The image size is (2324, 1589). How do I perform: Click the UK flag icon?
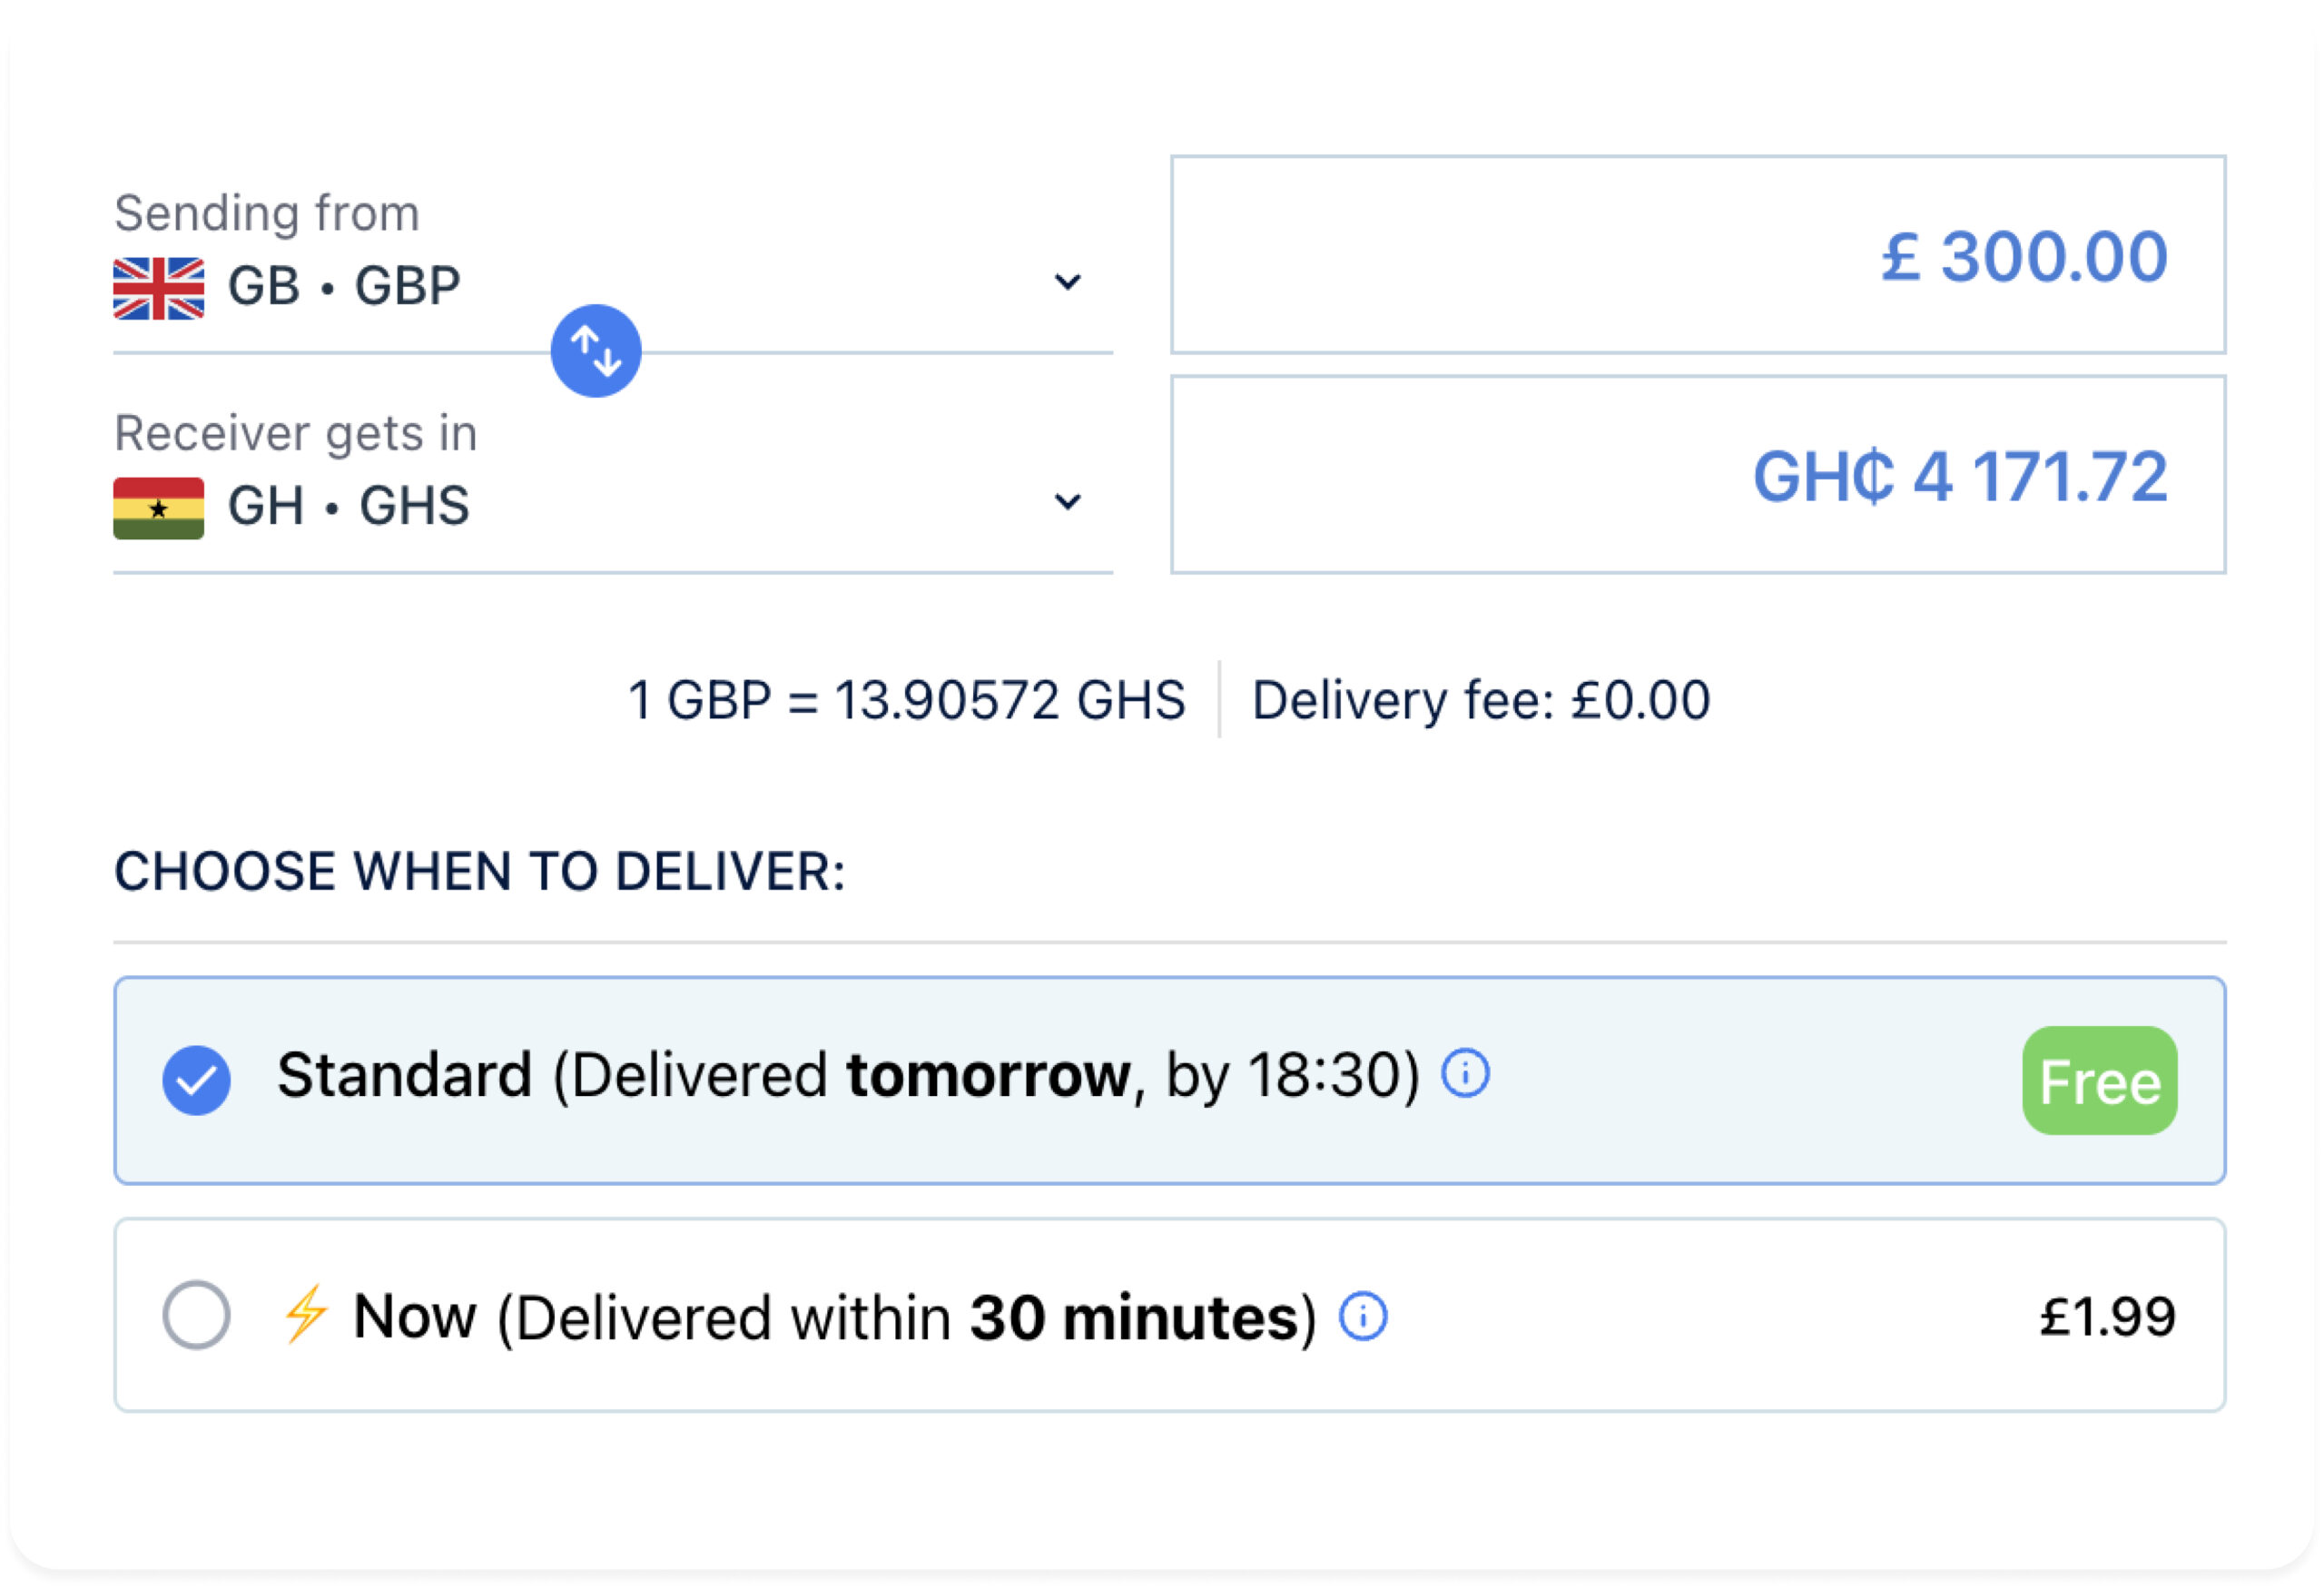point(158,289)
